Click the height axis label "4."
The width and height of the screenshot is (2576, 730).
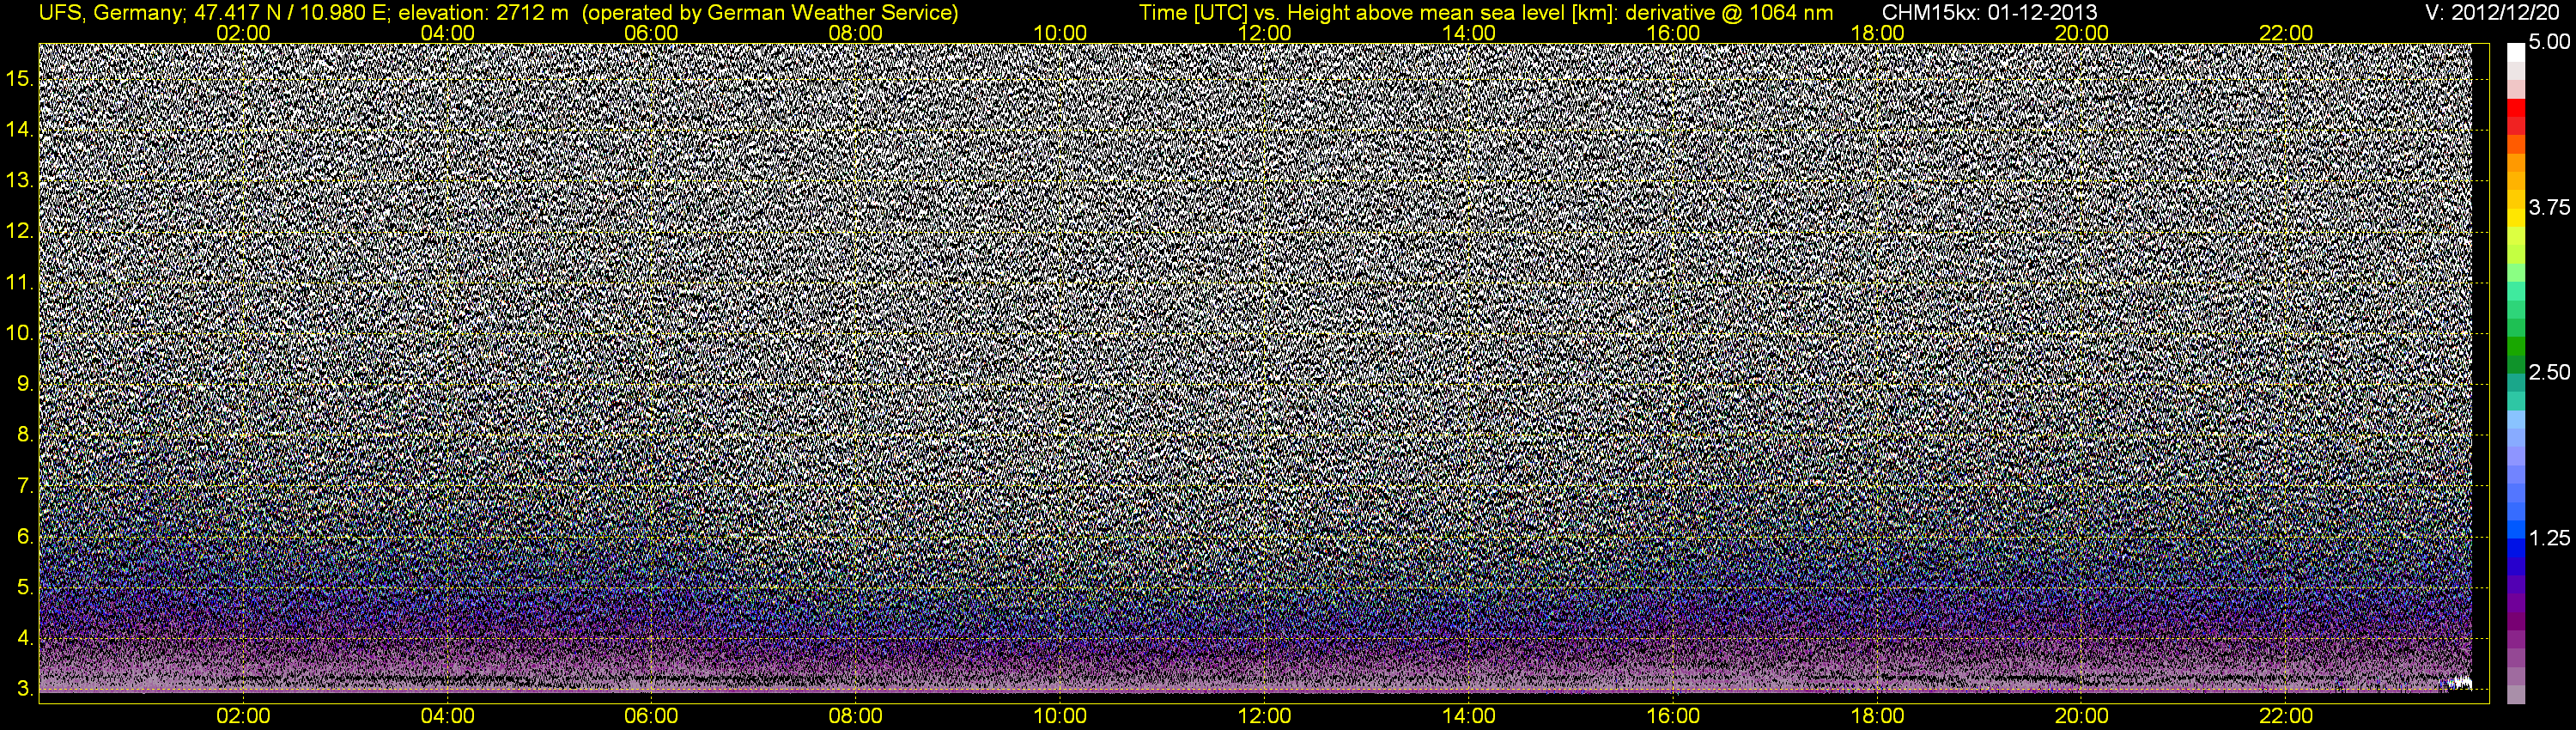pos(25,638)
